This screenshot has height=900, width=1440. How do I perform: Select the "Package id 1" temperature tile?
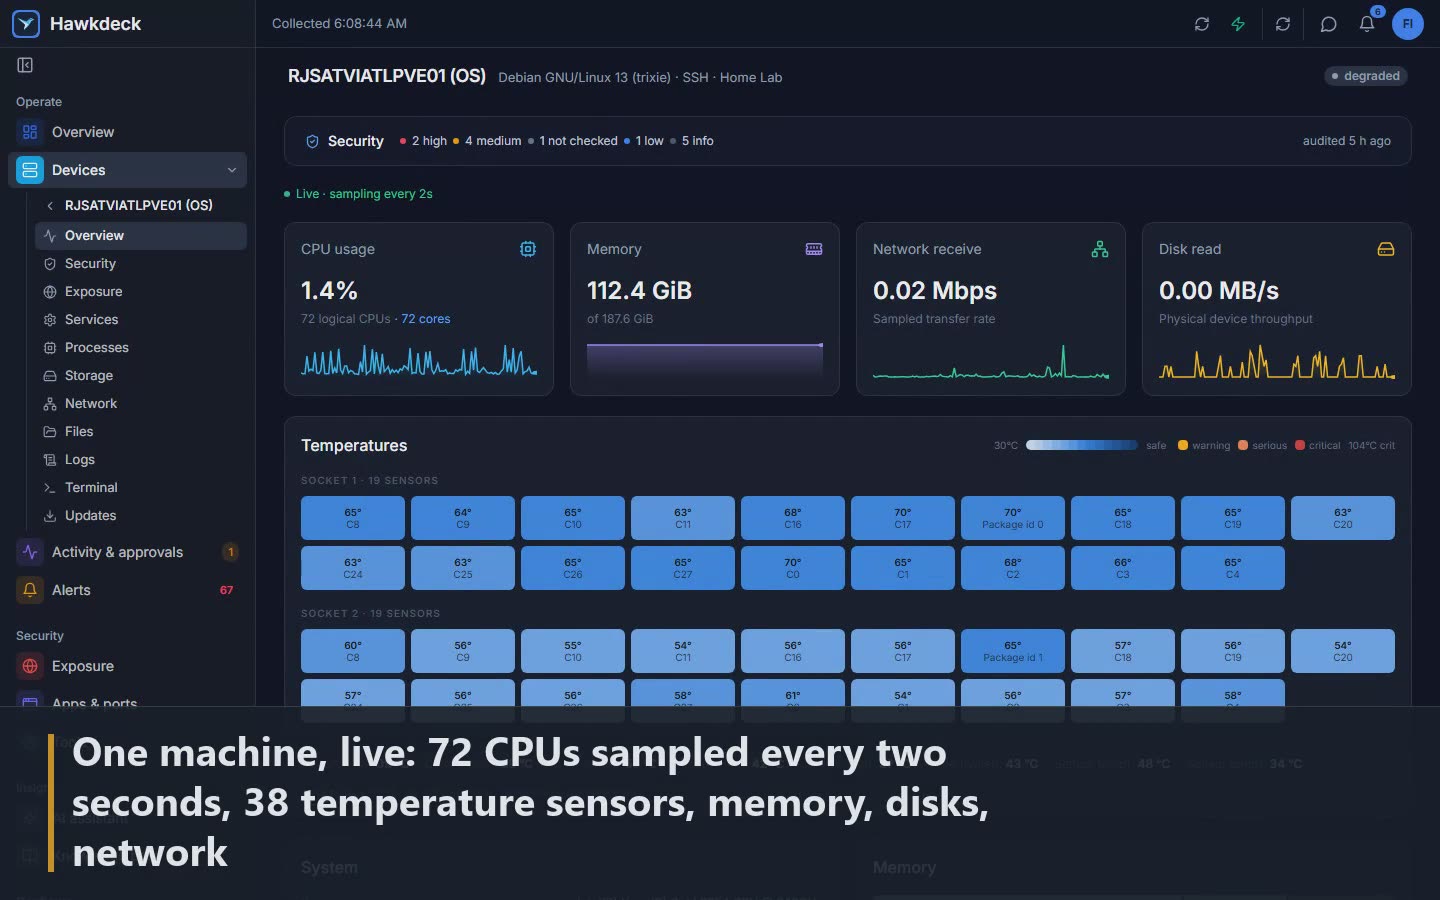pos(1013,651)
